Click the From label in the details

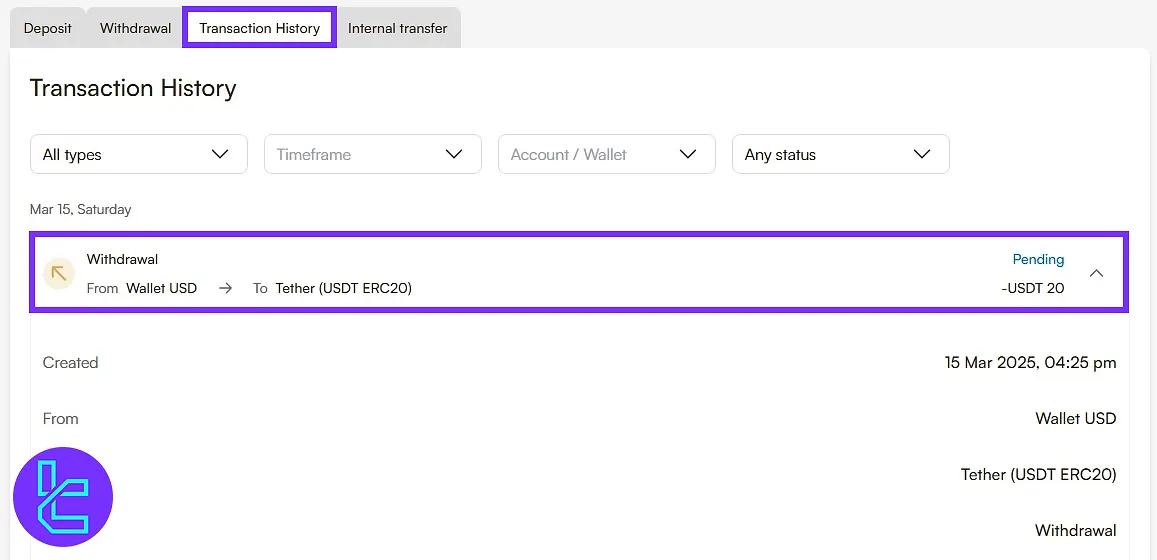61,418
